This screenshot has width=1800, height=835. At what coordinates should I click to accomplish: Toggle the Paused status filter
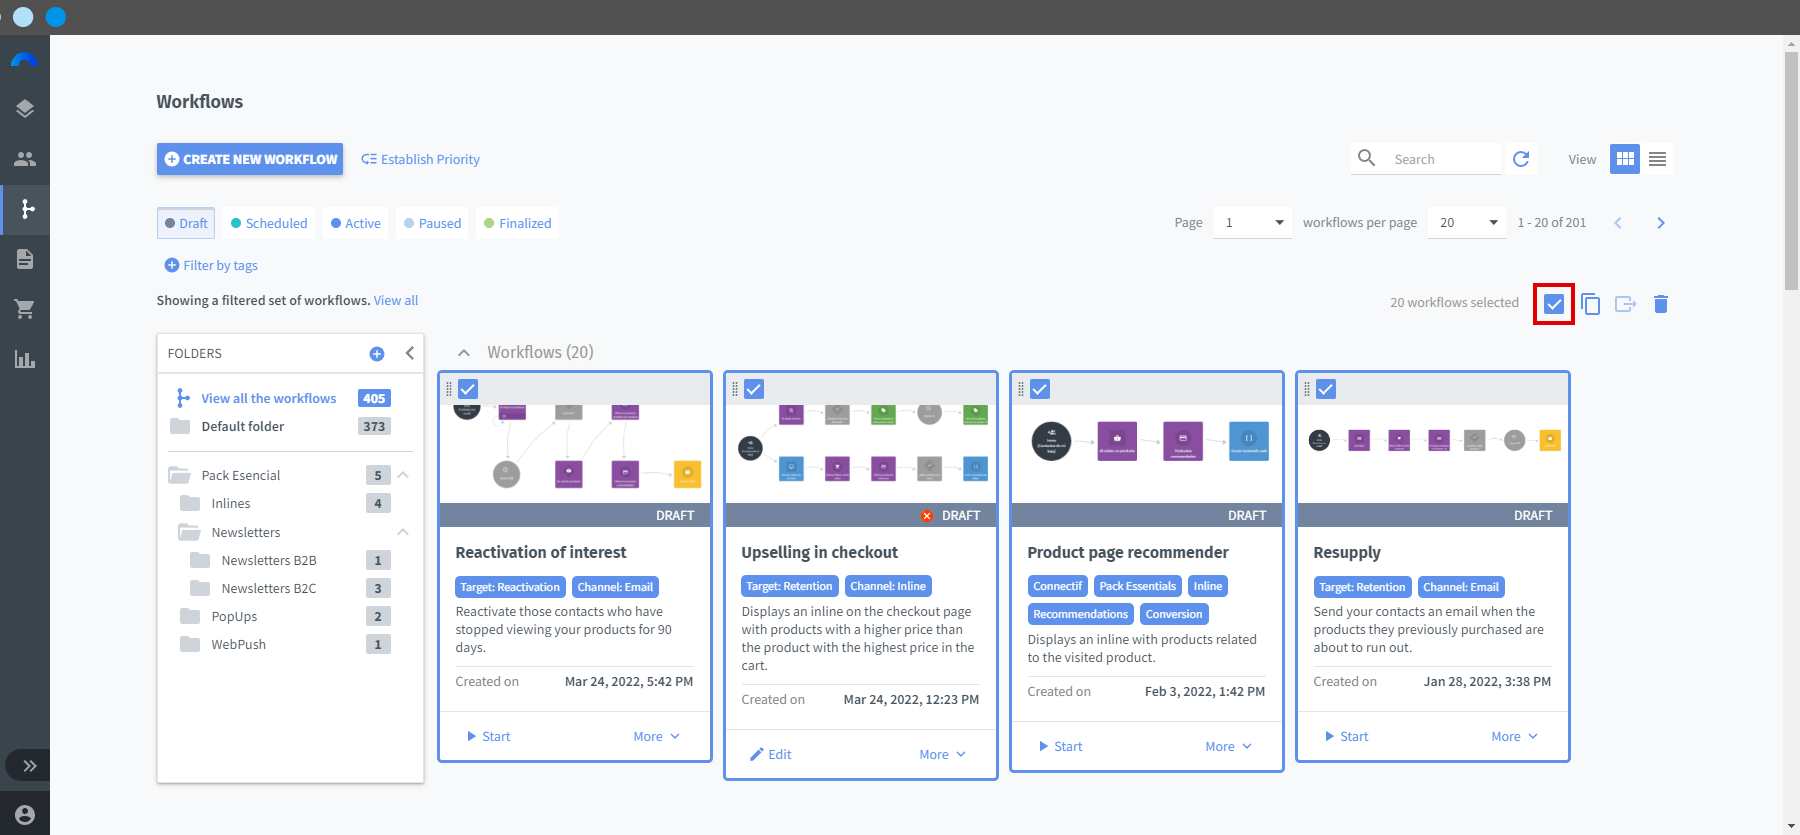pos(433,223)
